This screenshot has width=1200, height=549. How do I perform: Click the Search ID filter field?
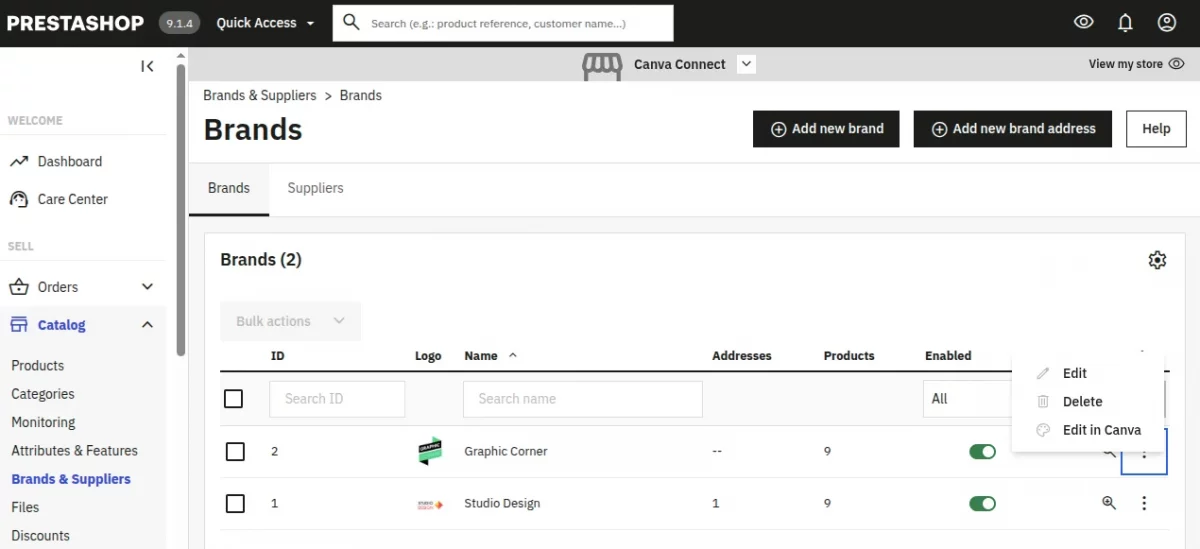[x=337, y=399]
